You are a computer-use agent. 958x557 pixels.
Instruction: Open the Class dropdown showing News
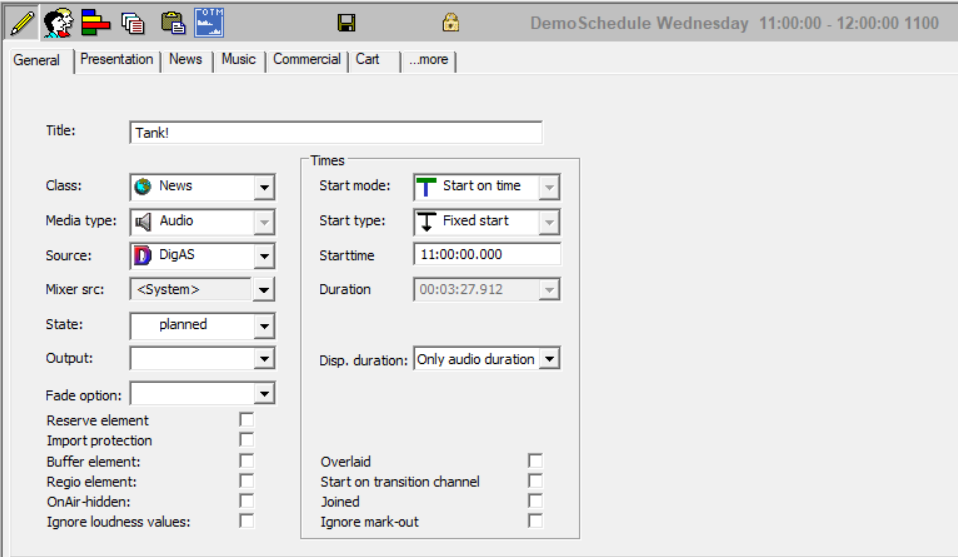pyautogui.click(x=264, y=187)
